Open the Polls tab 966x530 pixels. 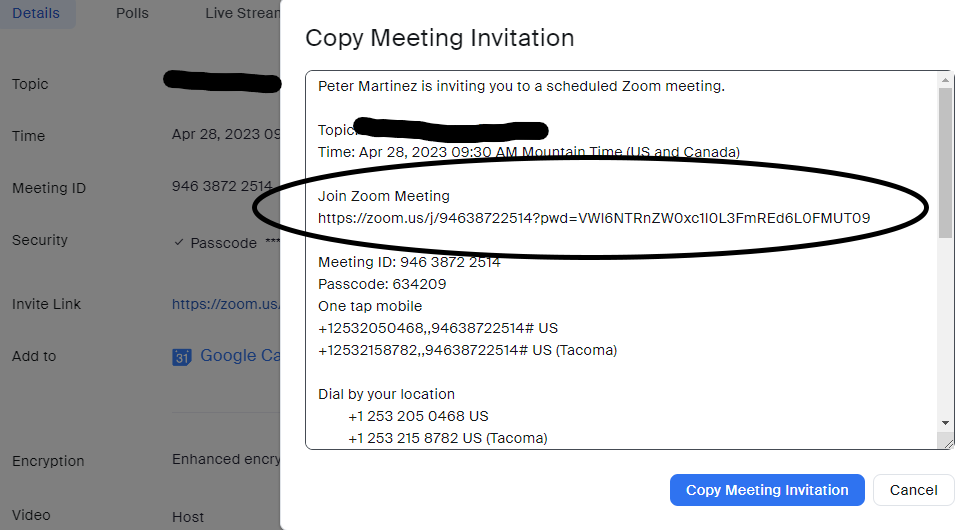(132, 13)
